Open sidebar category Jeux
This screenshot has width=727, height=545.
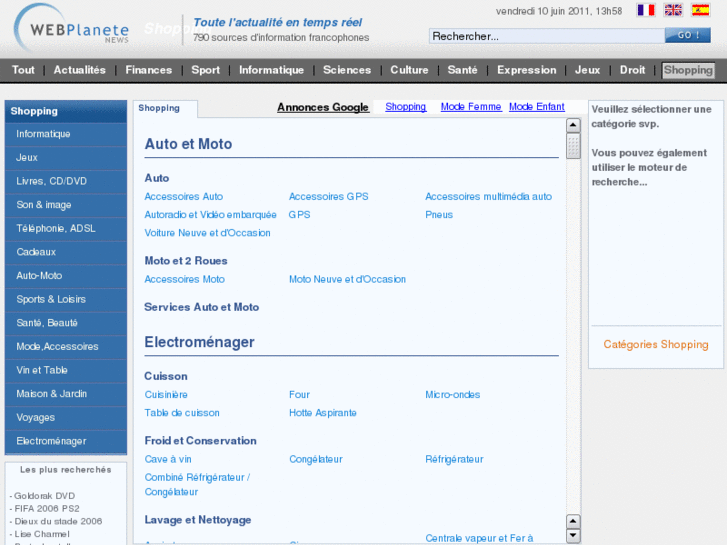click(66, 158)
